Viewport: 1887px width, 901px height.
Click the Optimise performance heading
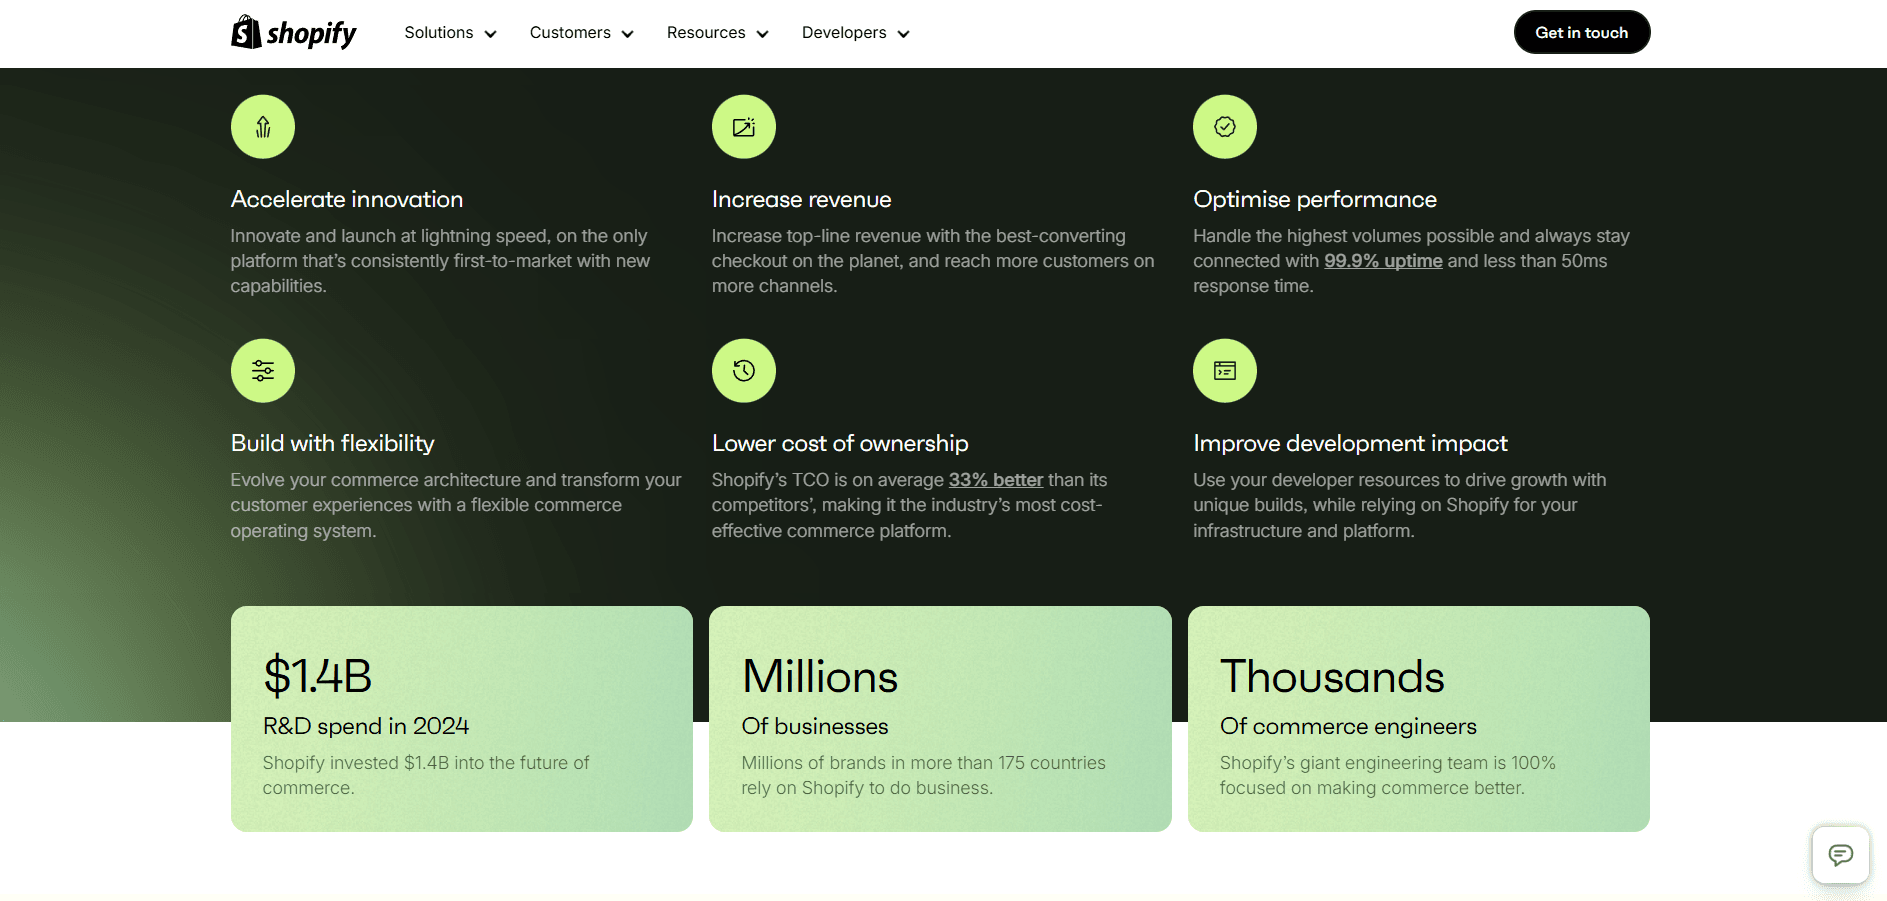tap(1315, 199)
